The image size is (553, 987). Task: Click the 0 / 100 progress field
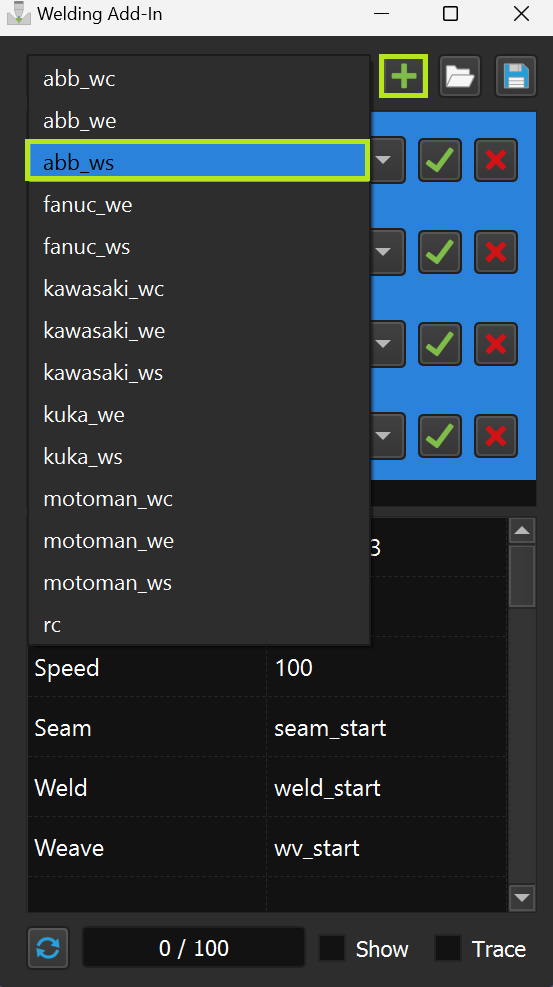194,947
